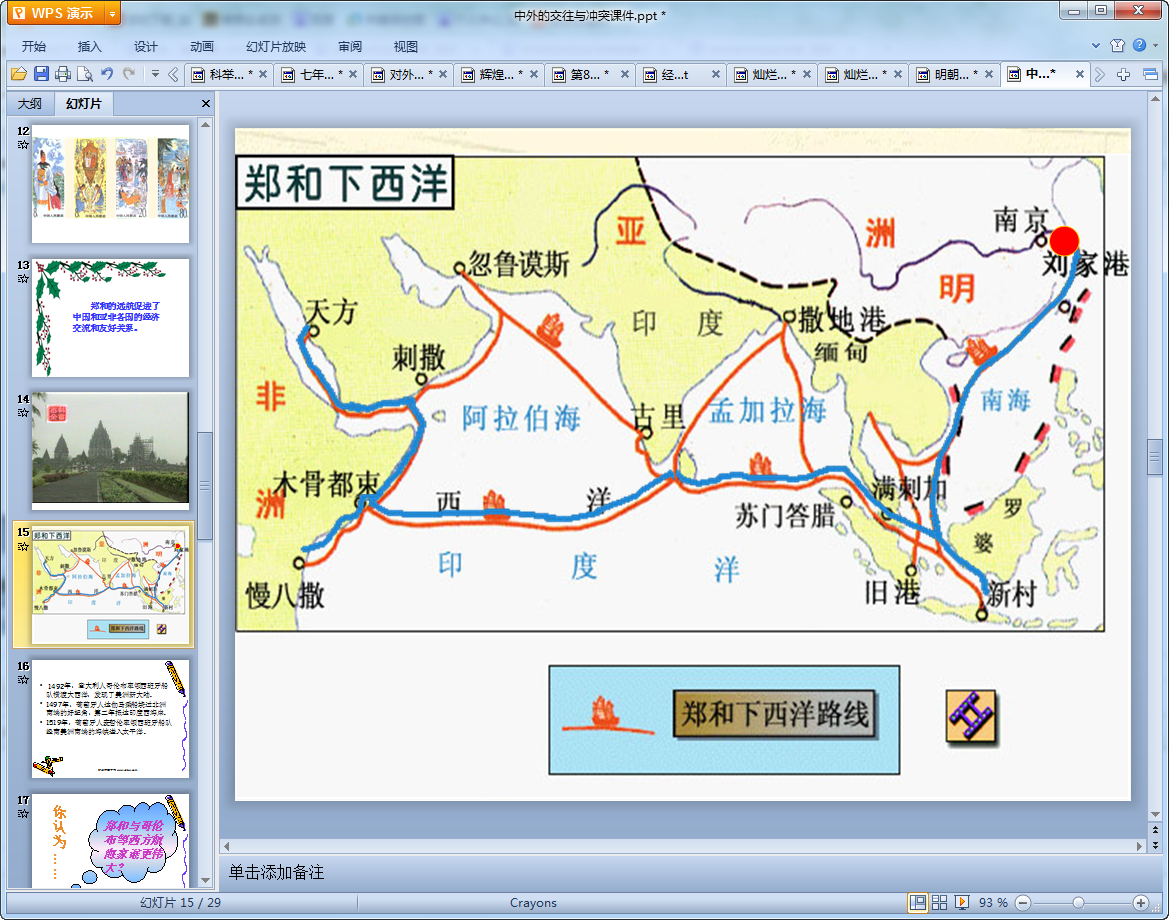Start slideshow from status bar icon
This screenshot has width=1169, height=920.
(x=962, y=902)
